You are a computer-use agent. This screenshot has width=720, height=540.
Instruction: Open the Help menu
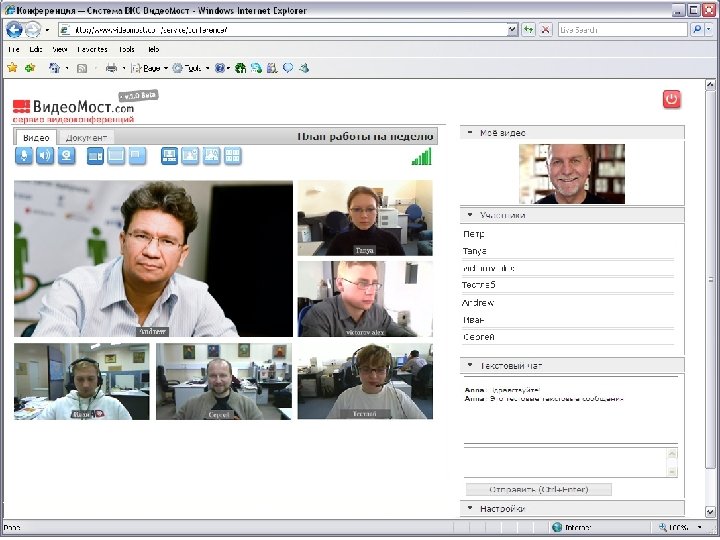tap(153, 49)
